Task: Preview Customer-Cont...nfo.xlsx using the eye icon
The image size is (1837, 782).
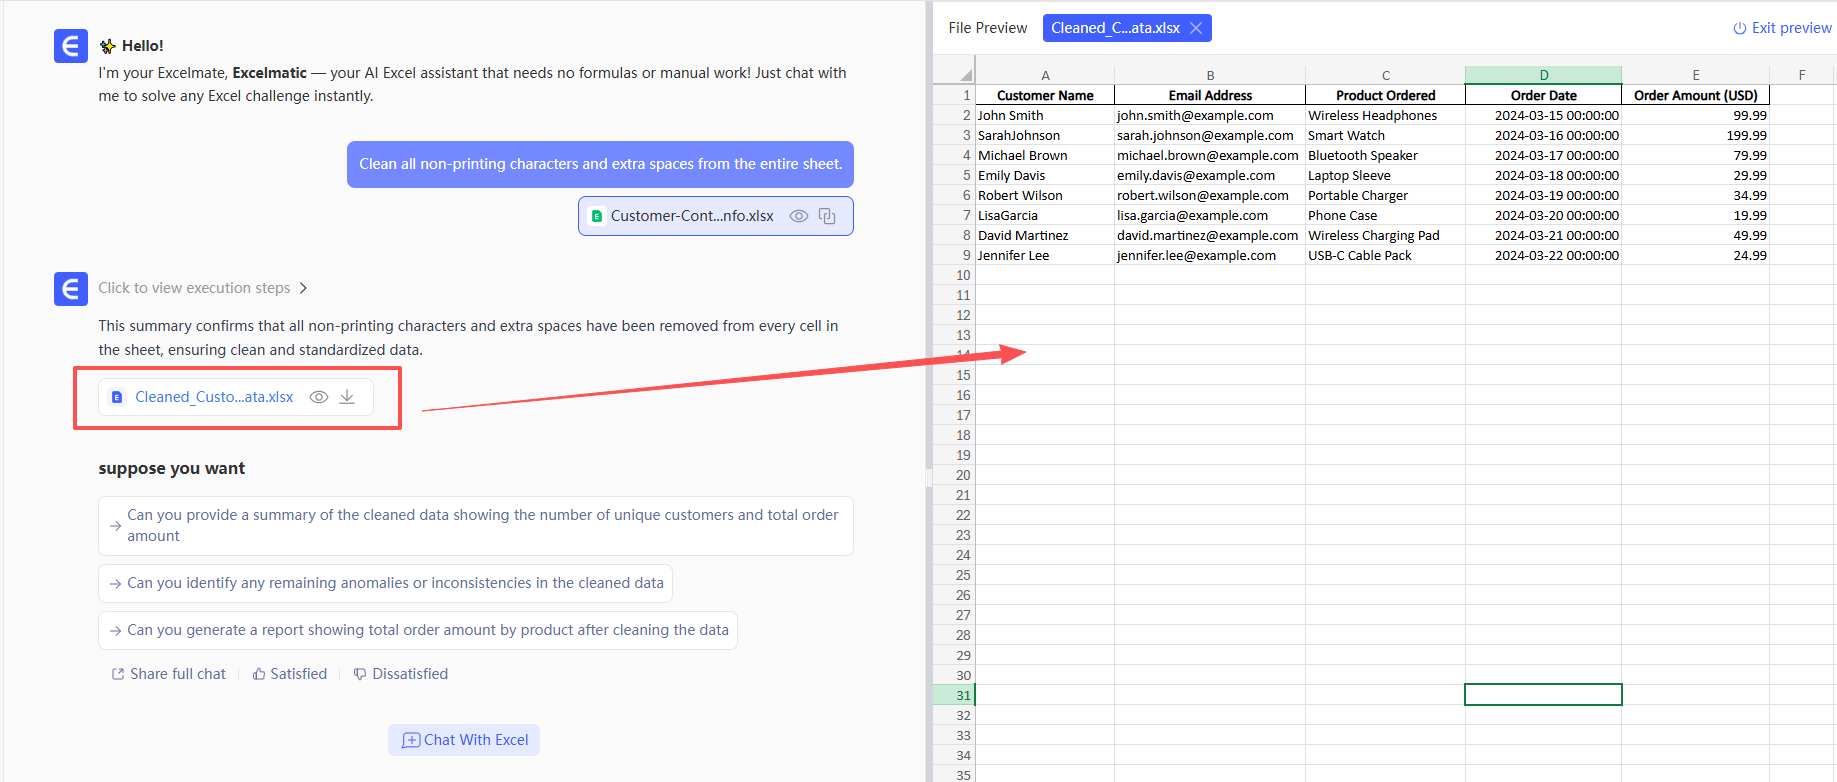Action: pyautogui.click(x=798, y=216)
